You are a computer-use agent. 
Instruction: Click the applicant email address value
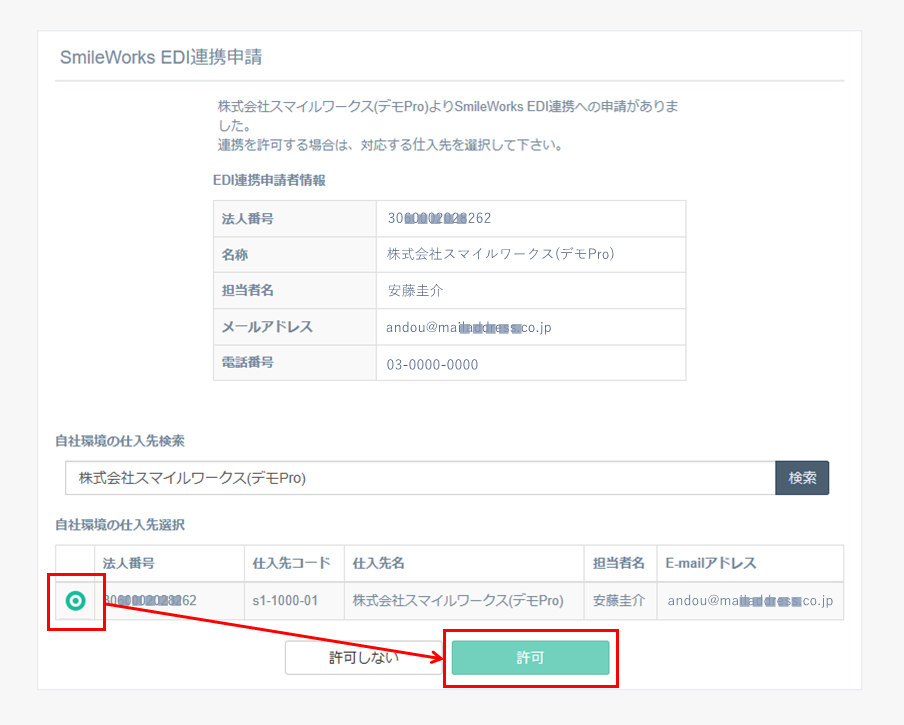click(x=469, y=327)
